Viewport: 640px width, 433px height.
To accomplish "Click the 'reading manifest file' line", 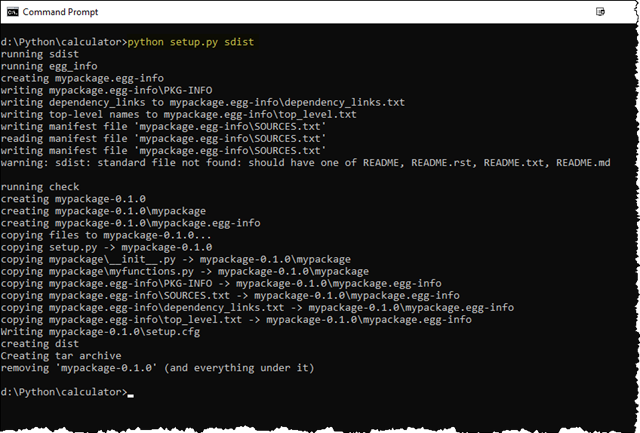I will pos(163,139).
